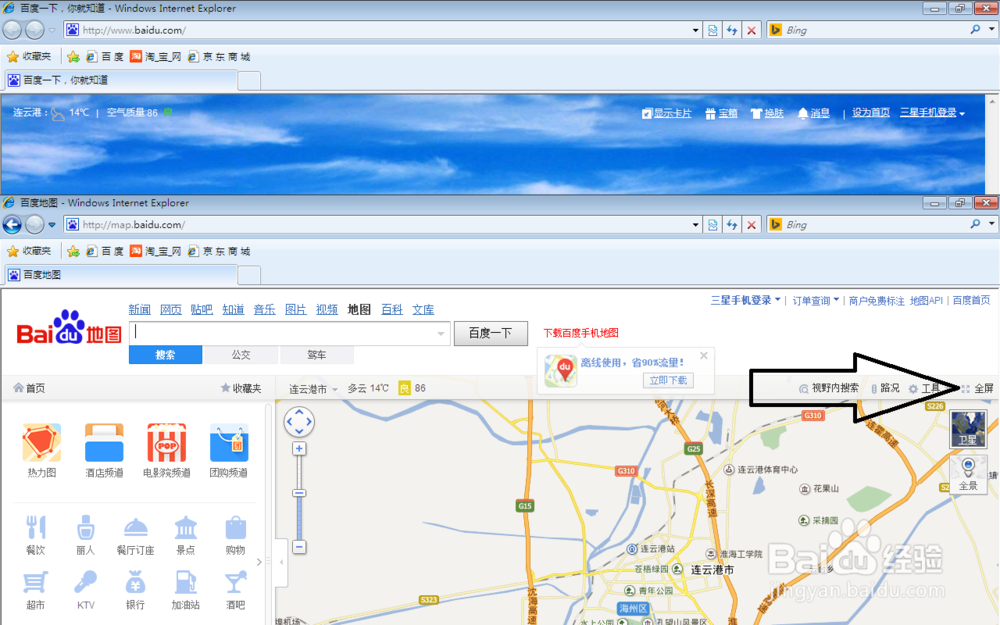Open the 新闻 news link

click(139, 309)
